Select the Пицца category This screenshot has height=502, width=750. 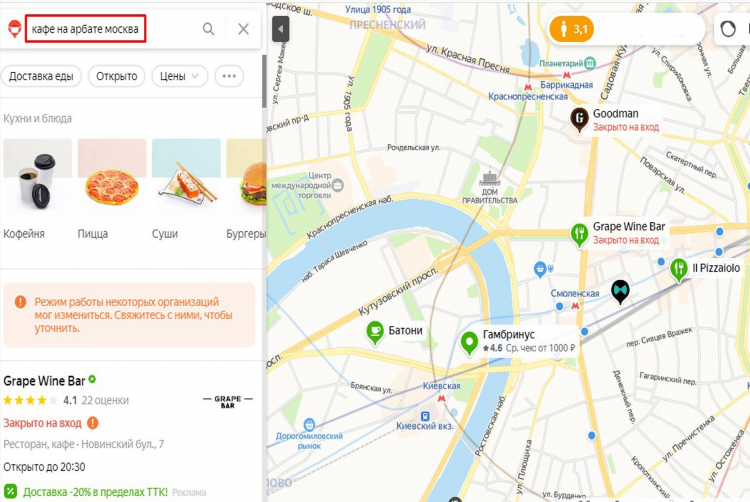coord(112,189)
